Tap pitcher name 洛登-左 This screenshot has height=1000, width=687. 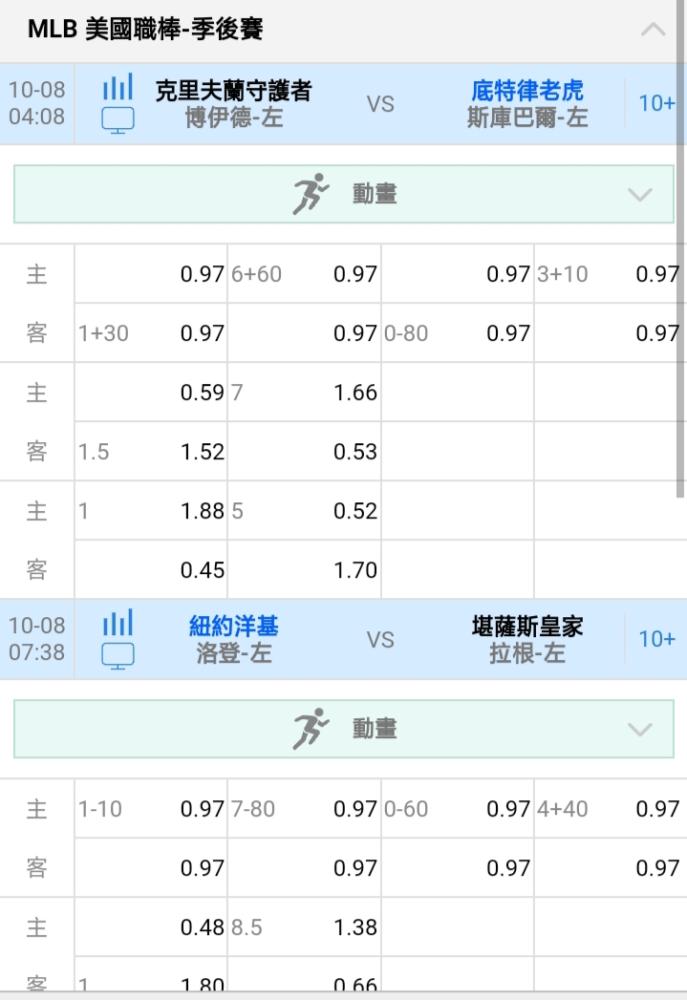tap(233, 654)
